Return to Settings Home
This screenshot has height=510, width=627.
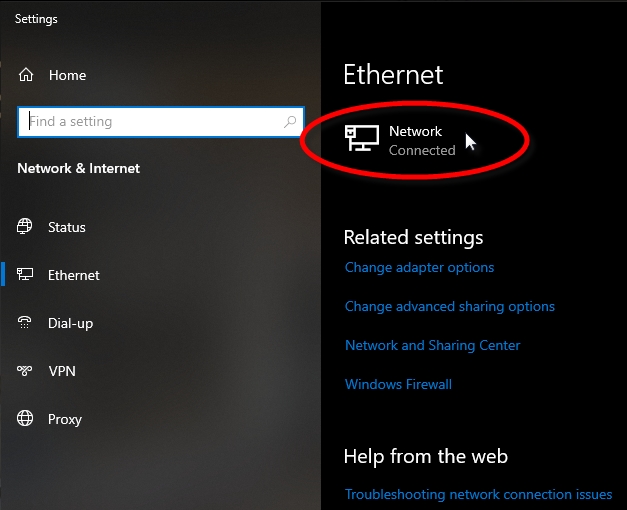[x=67, y=75]
